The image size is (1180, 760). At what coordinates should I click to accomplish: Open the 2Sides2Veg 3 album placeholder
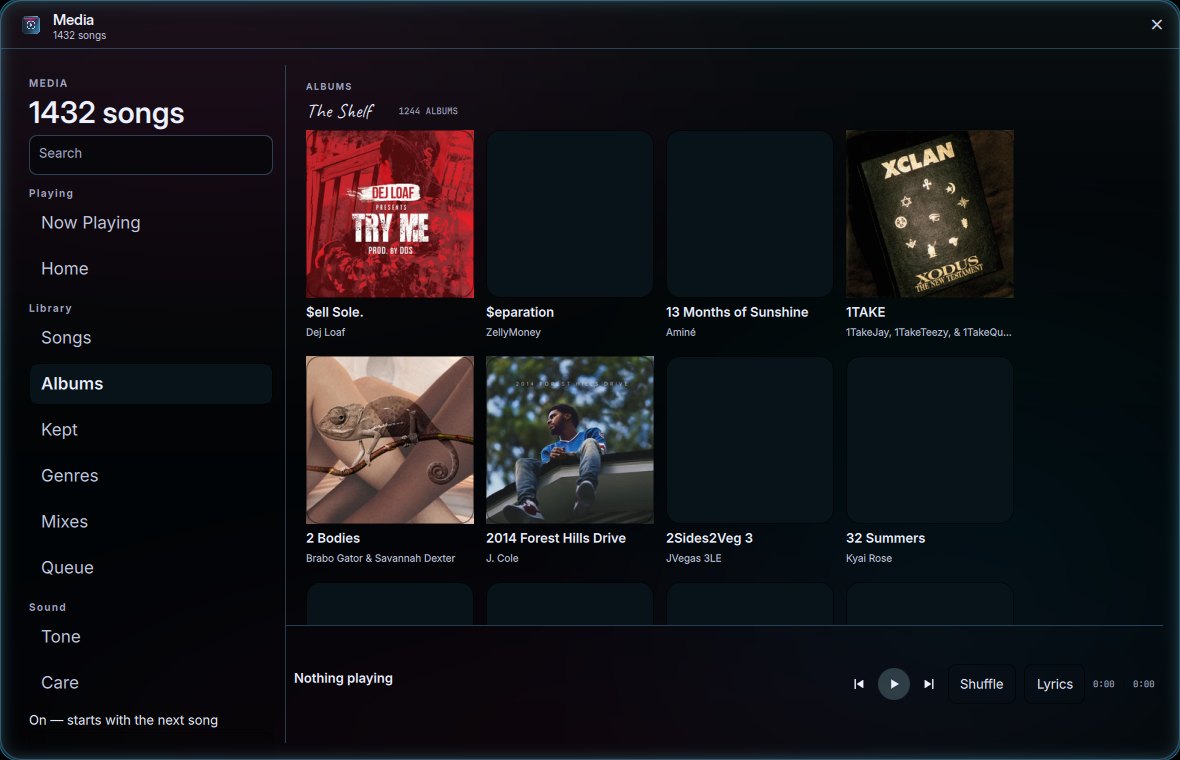(x=750, y=439)
